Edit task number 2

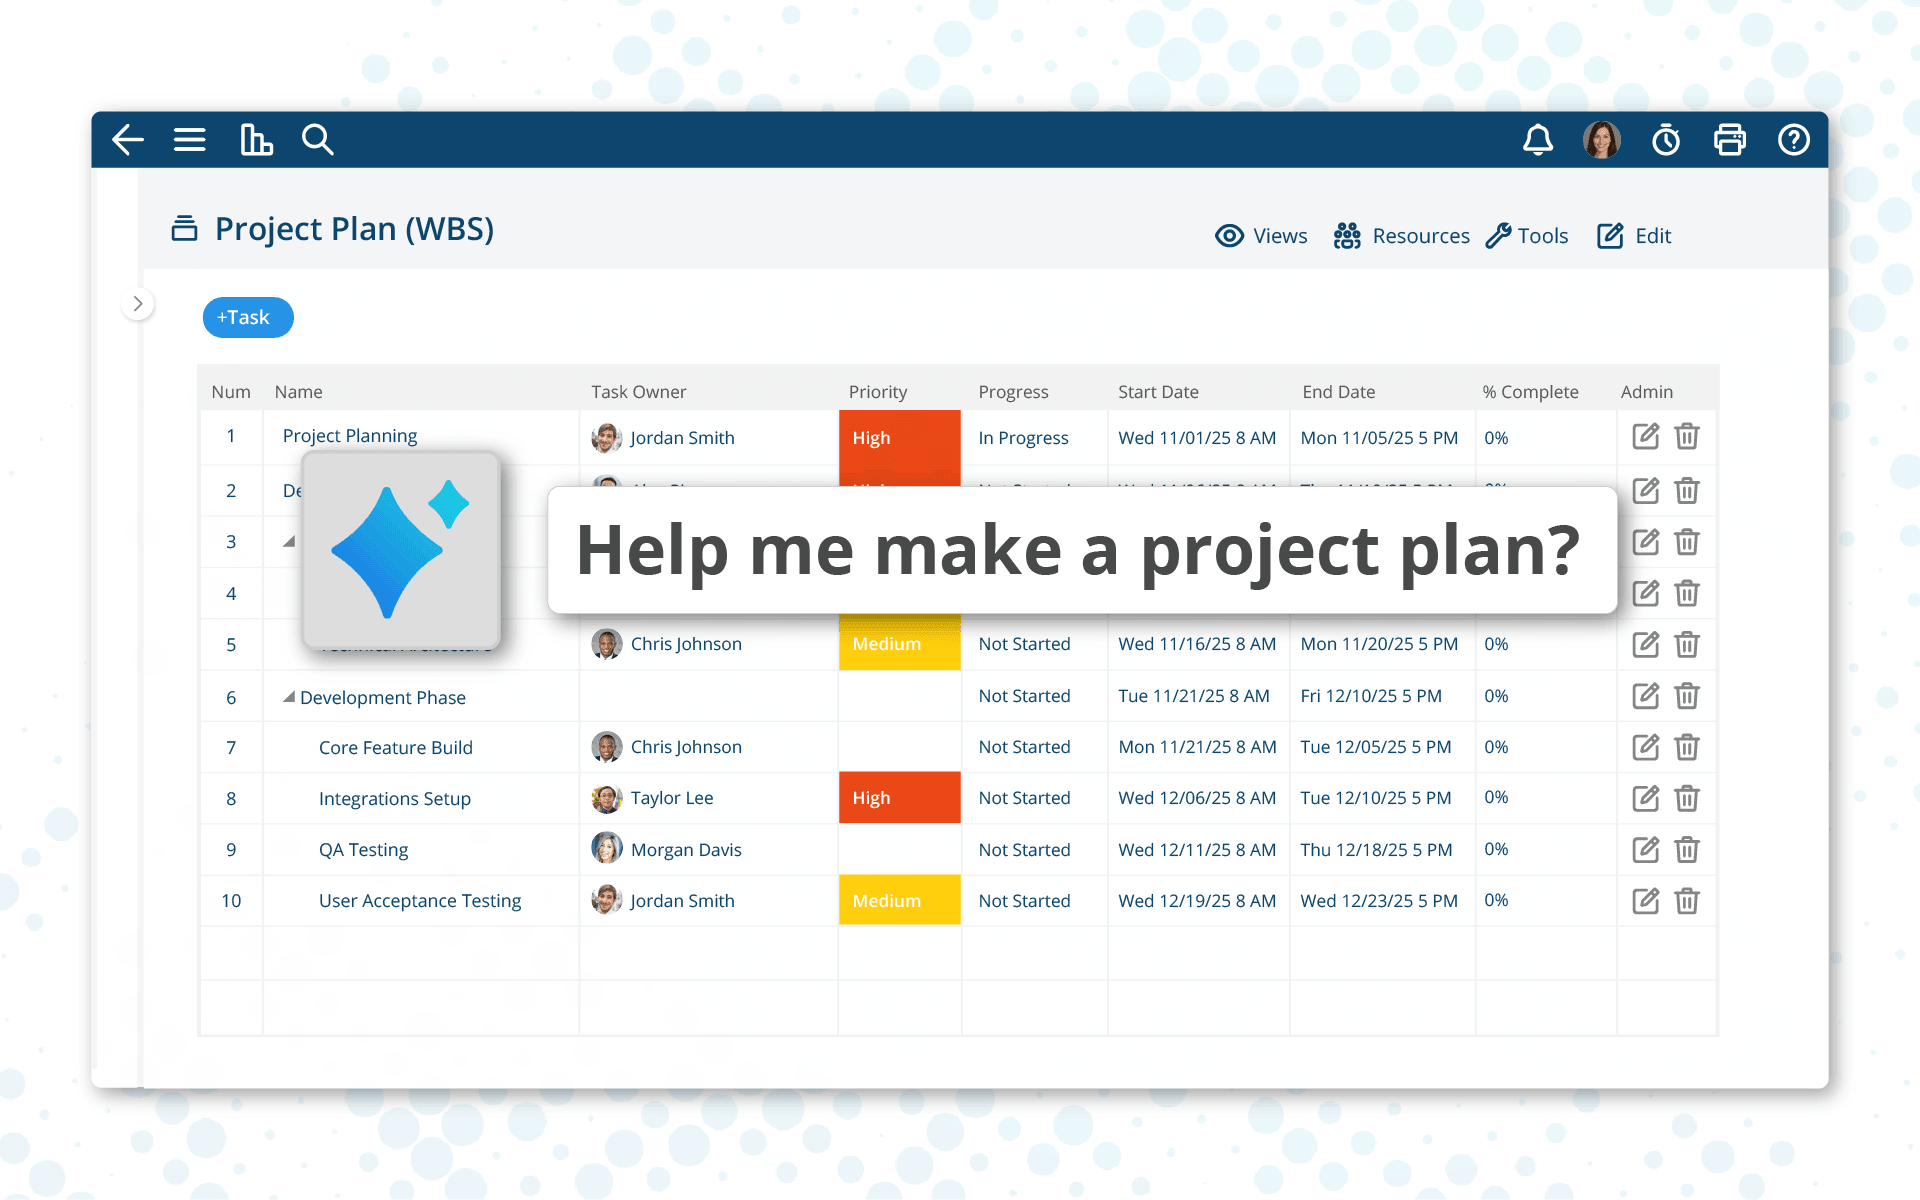1646,491
